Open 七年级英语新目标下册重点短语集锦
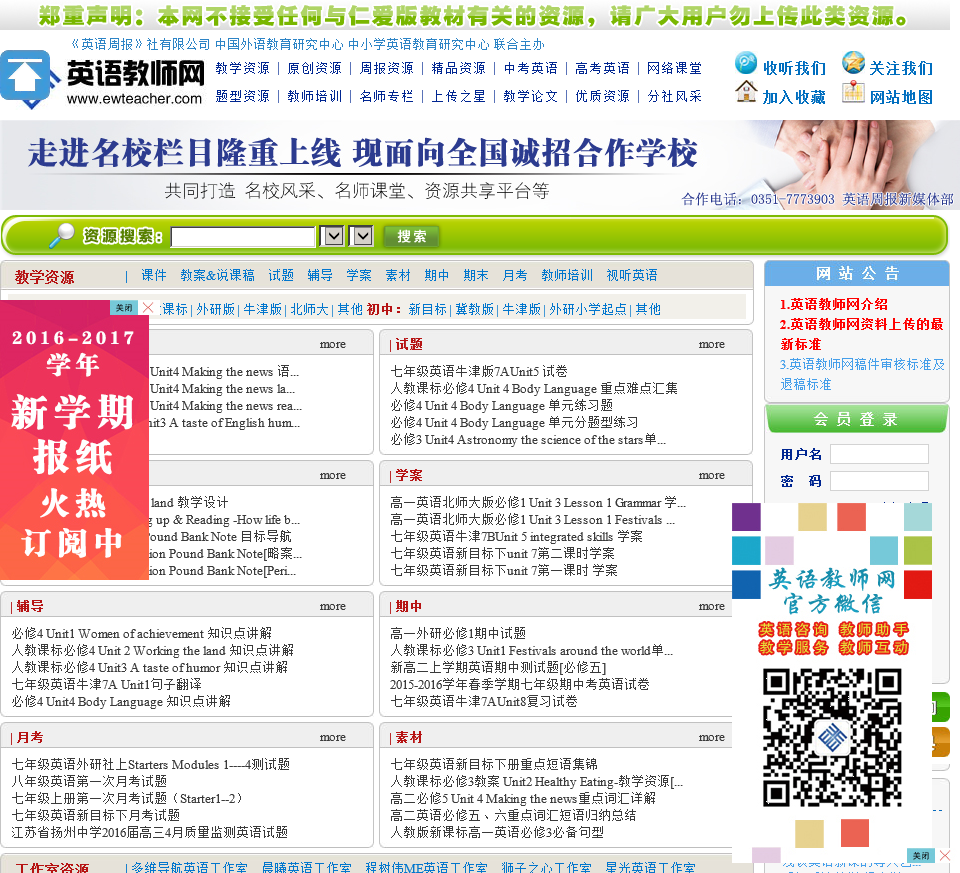This screenshot has width=960, height=873. pyautogui.click(x=494, y=764)
